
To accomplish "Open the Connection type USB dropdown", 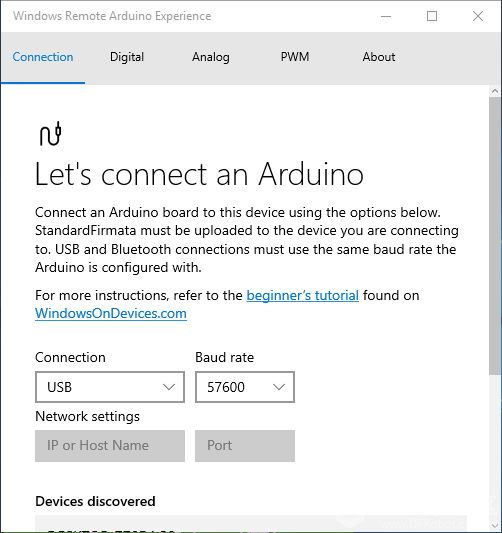I will coord(110,387).
